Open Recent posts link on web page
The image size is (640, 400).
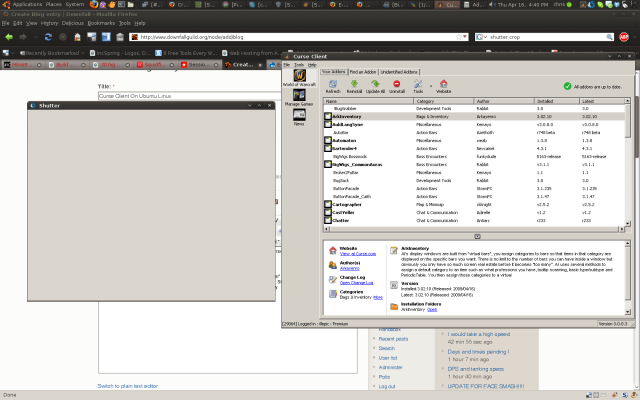[393, 339]
